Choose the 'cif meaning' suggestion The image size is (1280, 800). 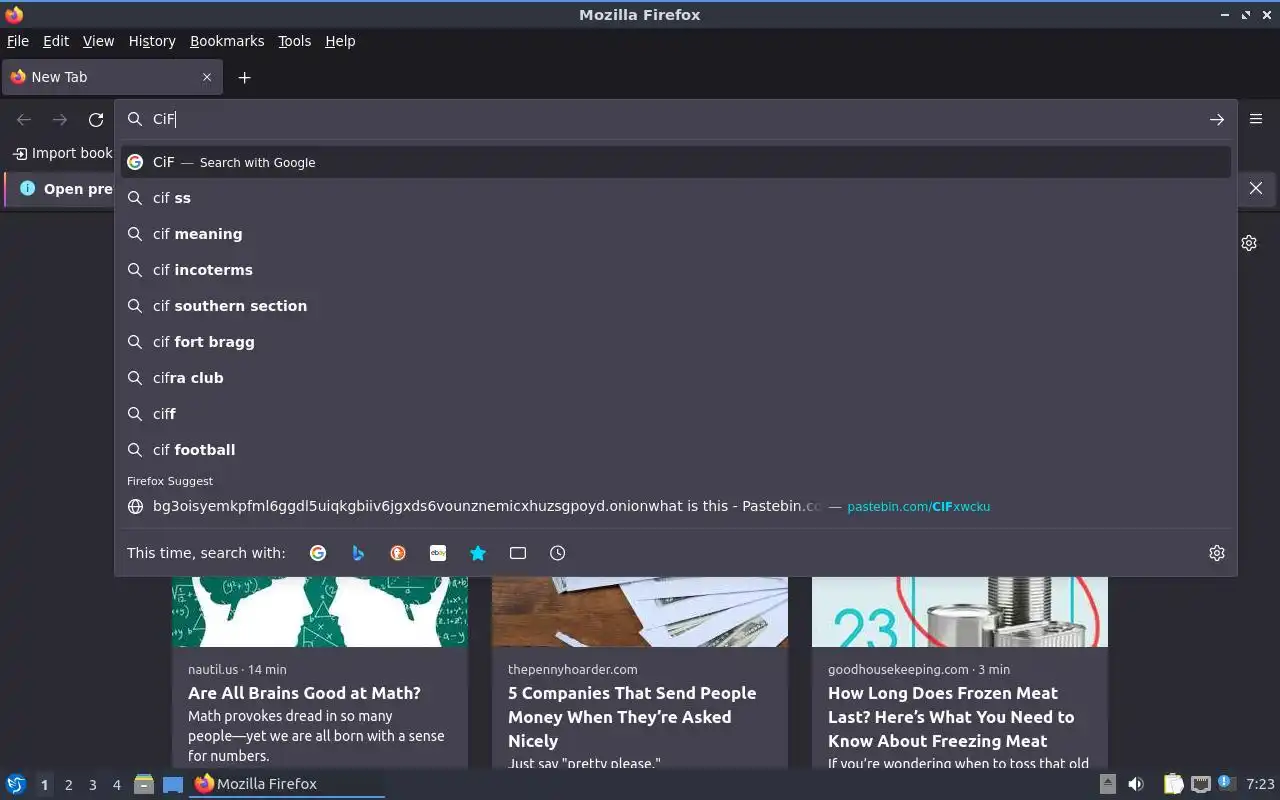(x=676, y=234)
